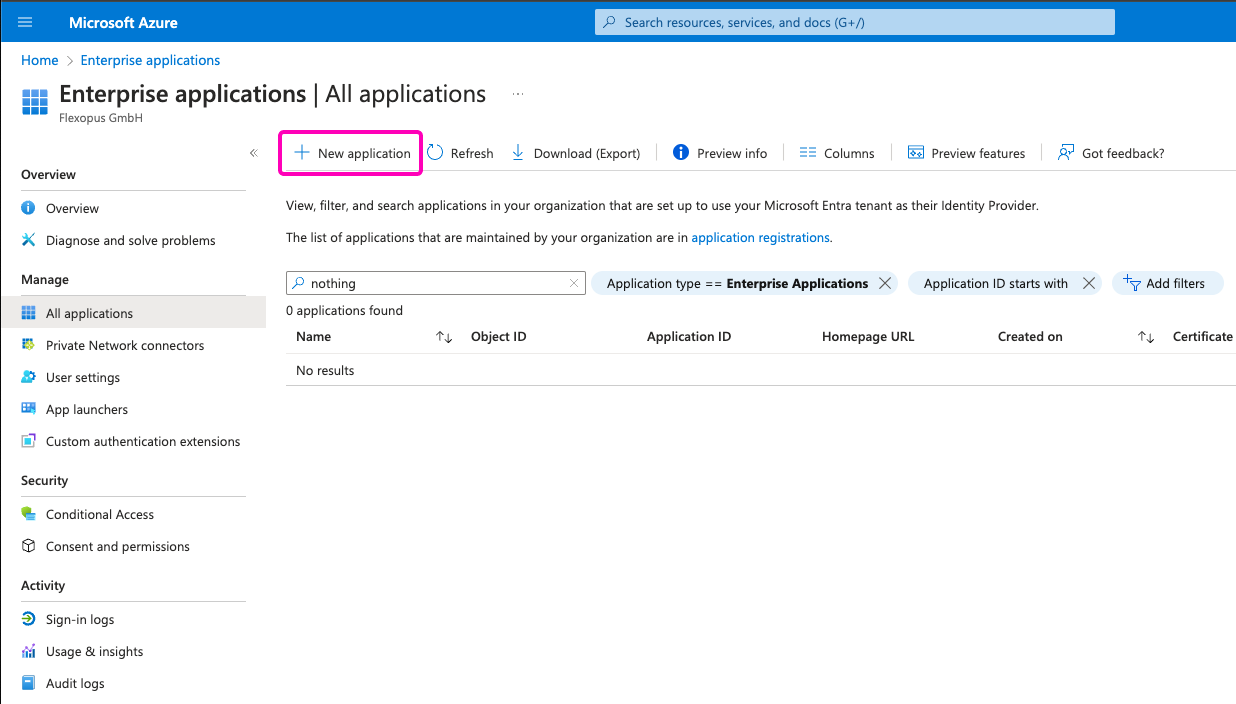Image resolution: width=1236 pixels, height=704 pixels.
Task: Open the application registrations link
Action: coord(760,238)
